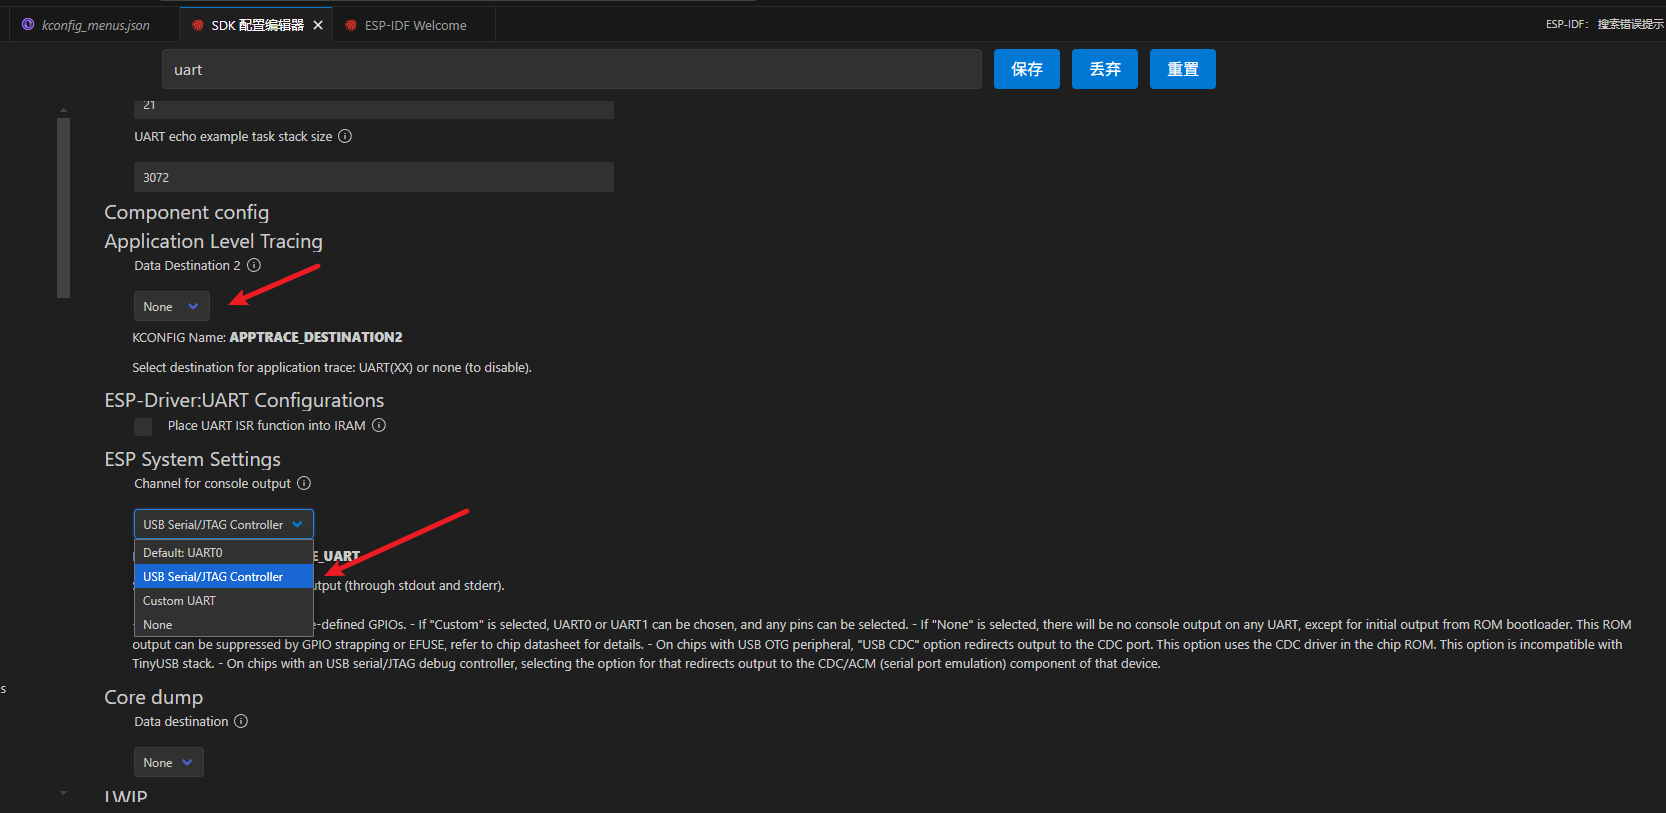Enable Place UART ISR function into IRAM checkbox
Viewport: 1666px width, 813px height.
(144, 427)
